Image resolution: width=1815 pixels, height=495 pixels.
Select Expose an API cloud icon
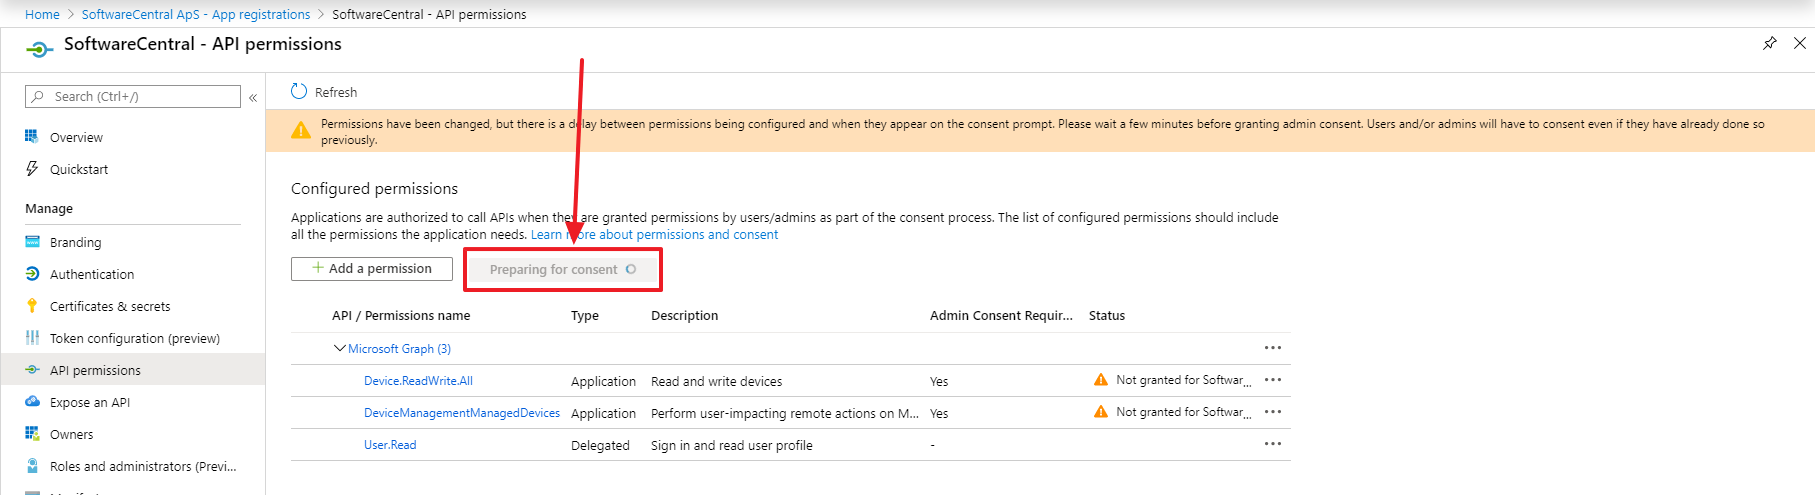[32, 402]
